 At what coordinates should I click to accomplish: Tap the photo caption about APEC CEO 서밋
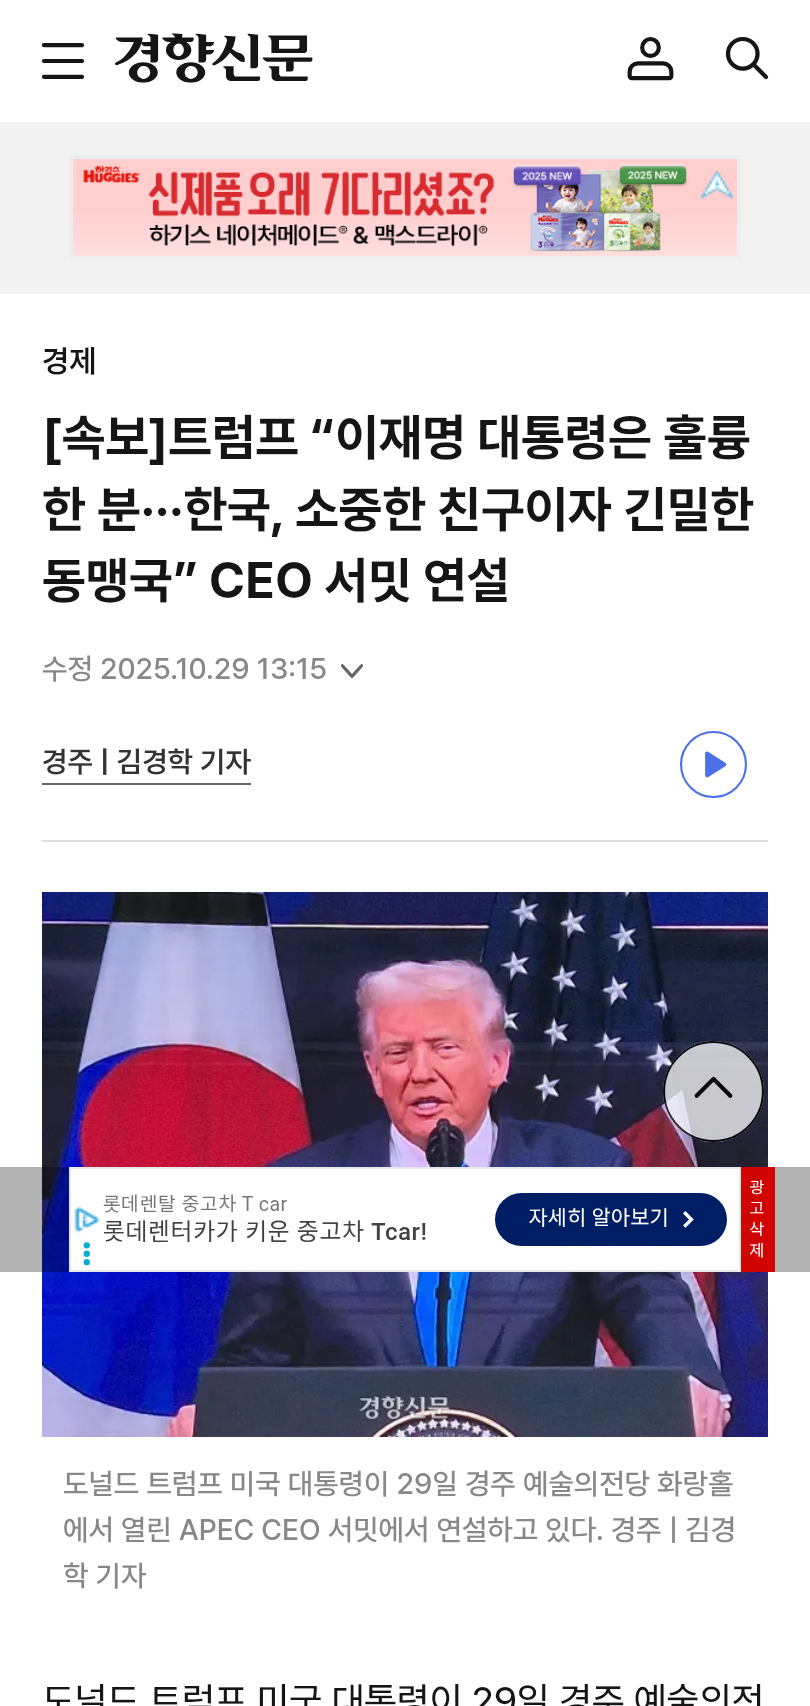tap(400, 1529)
